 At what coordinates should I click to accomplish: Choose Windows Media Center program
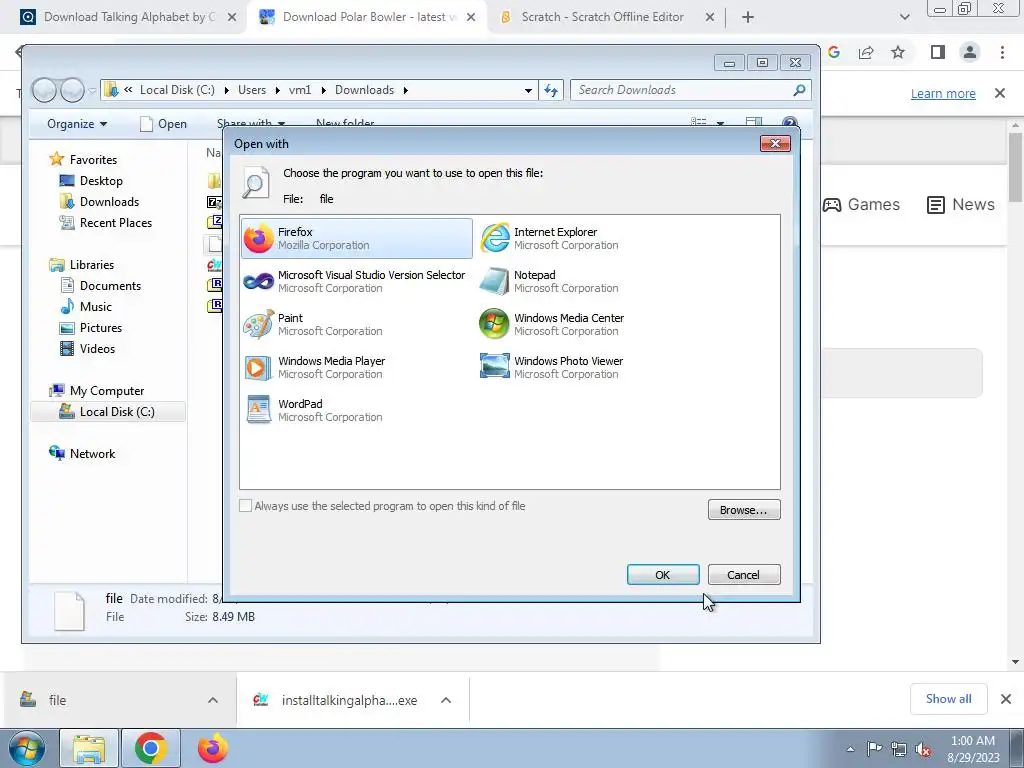point(552,325)
